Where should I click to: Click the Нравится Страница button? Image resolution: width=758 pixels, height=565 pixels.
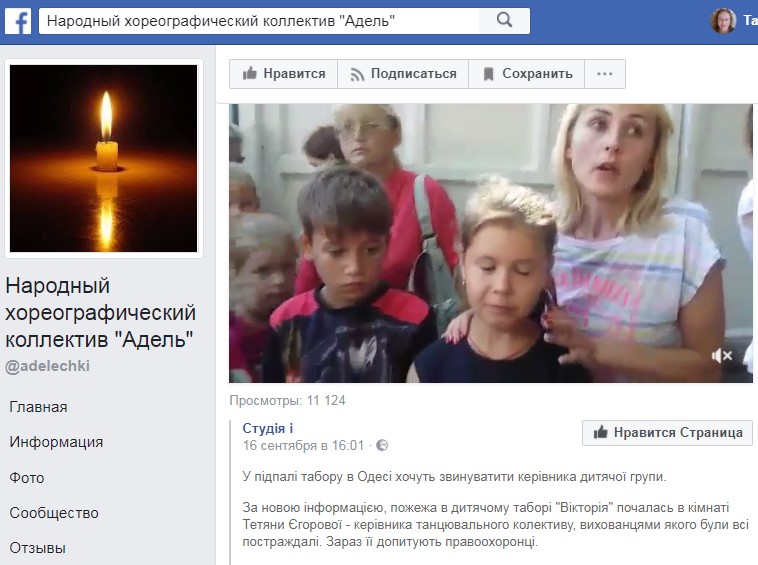(x=668, y=433)
